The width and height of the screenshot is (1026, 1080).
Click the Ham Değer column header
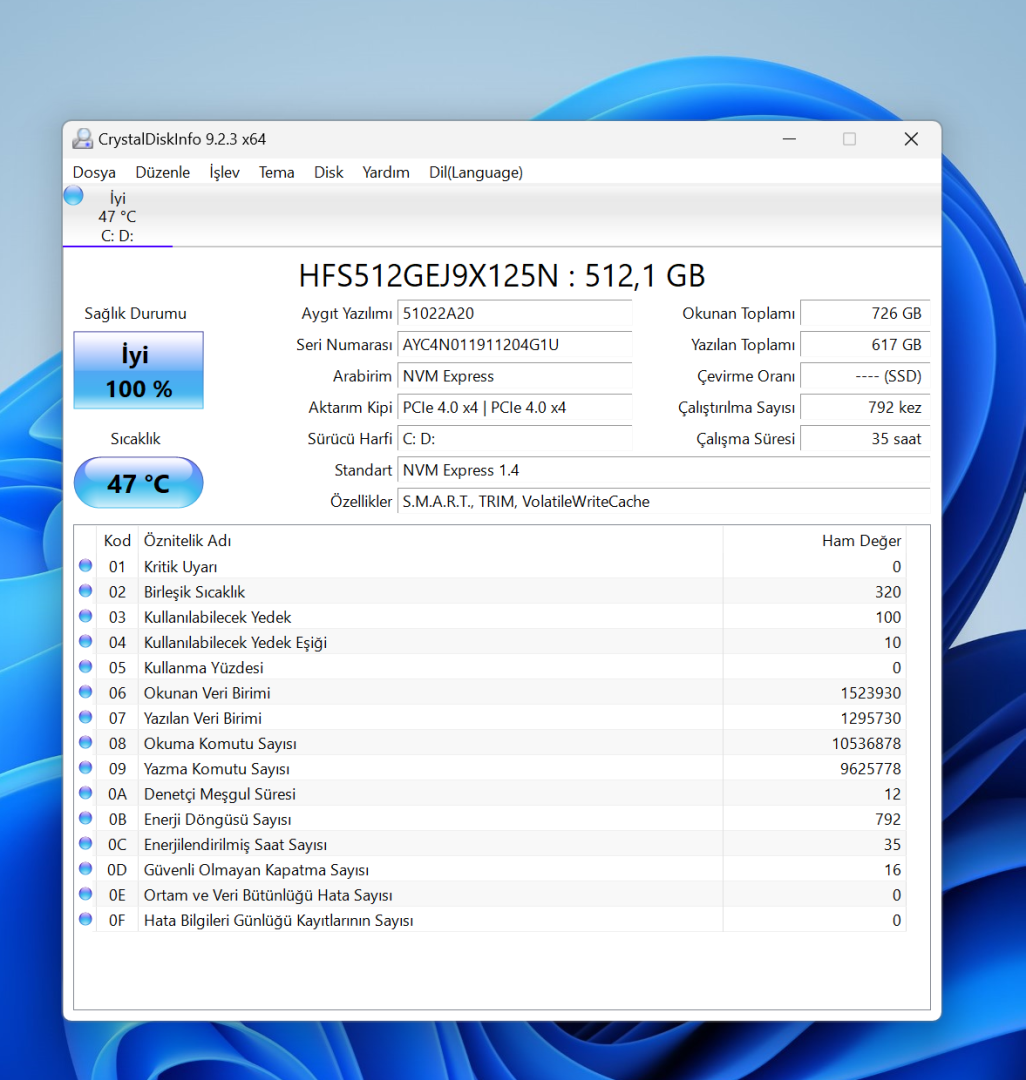click(x=861, y=540)
